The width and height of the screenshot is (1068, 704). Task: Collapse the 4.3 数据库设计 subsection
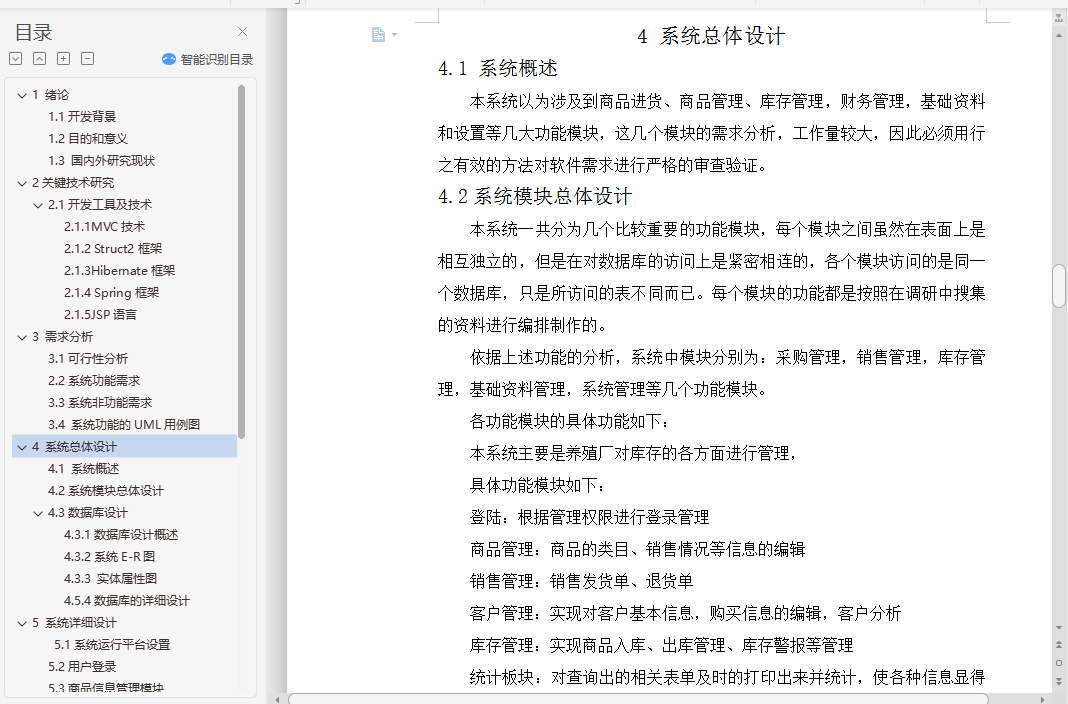(38, 513)
